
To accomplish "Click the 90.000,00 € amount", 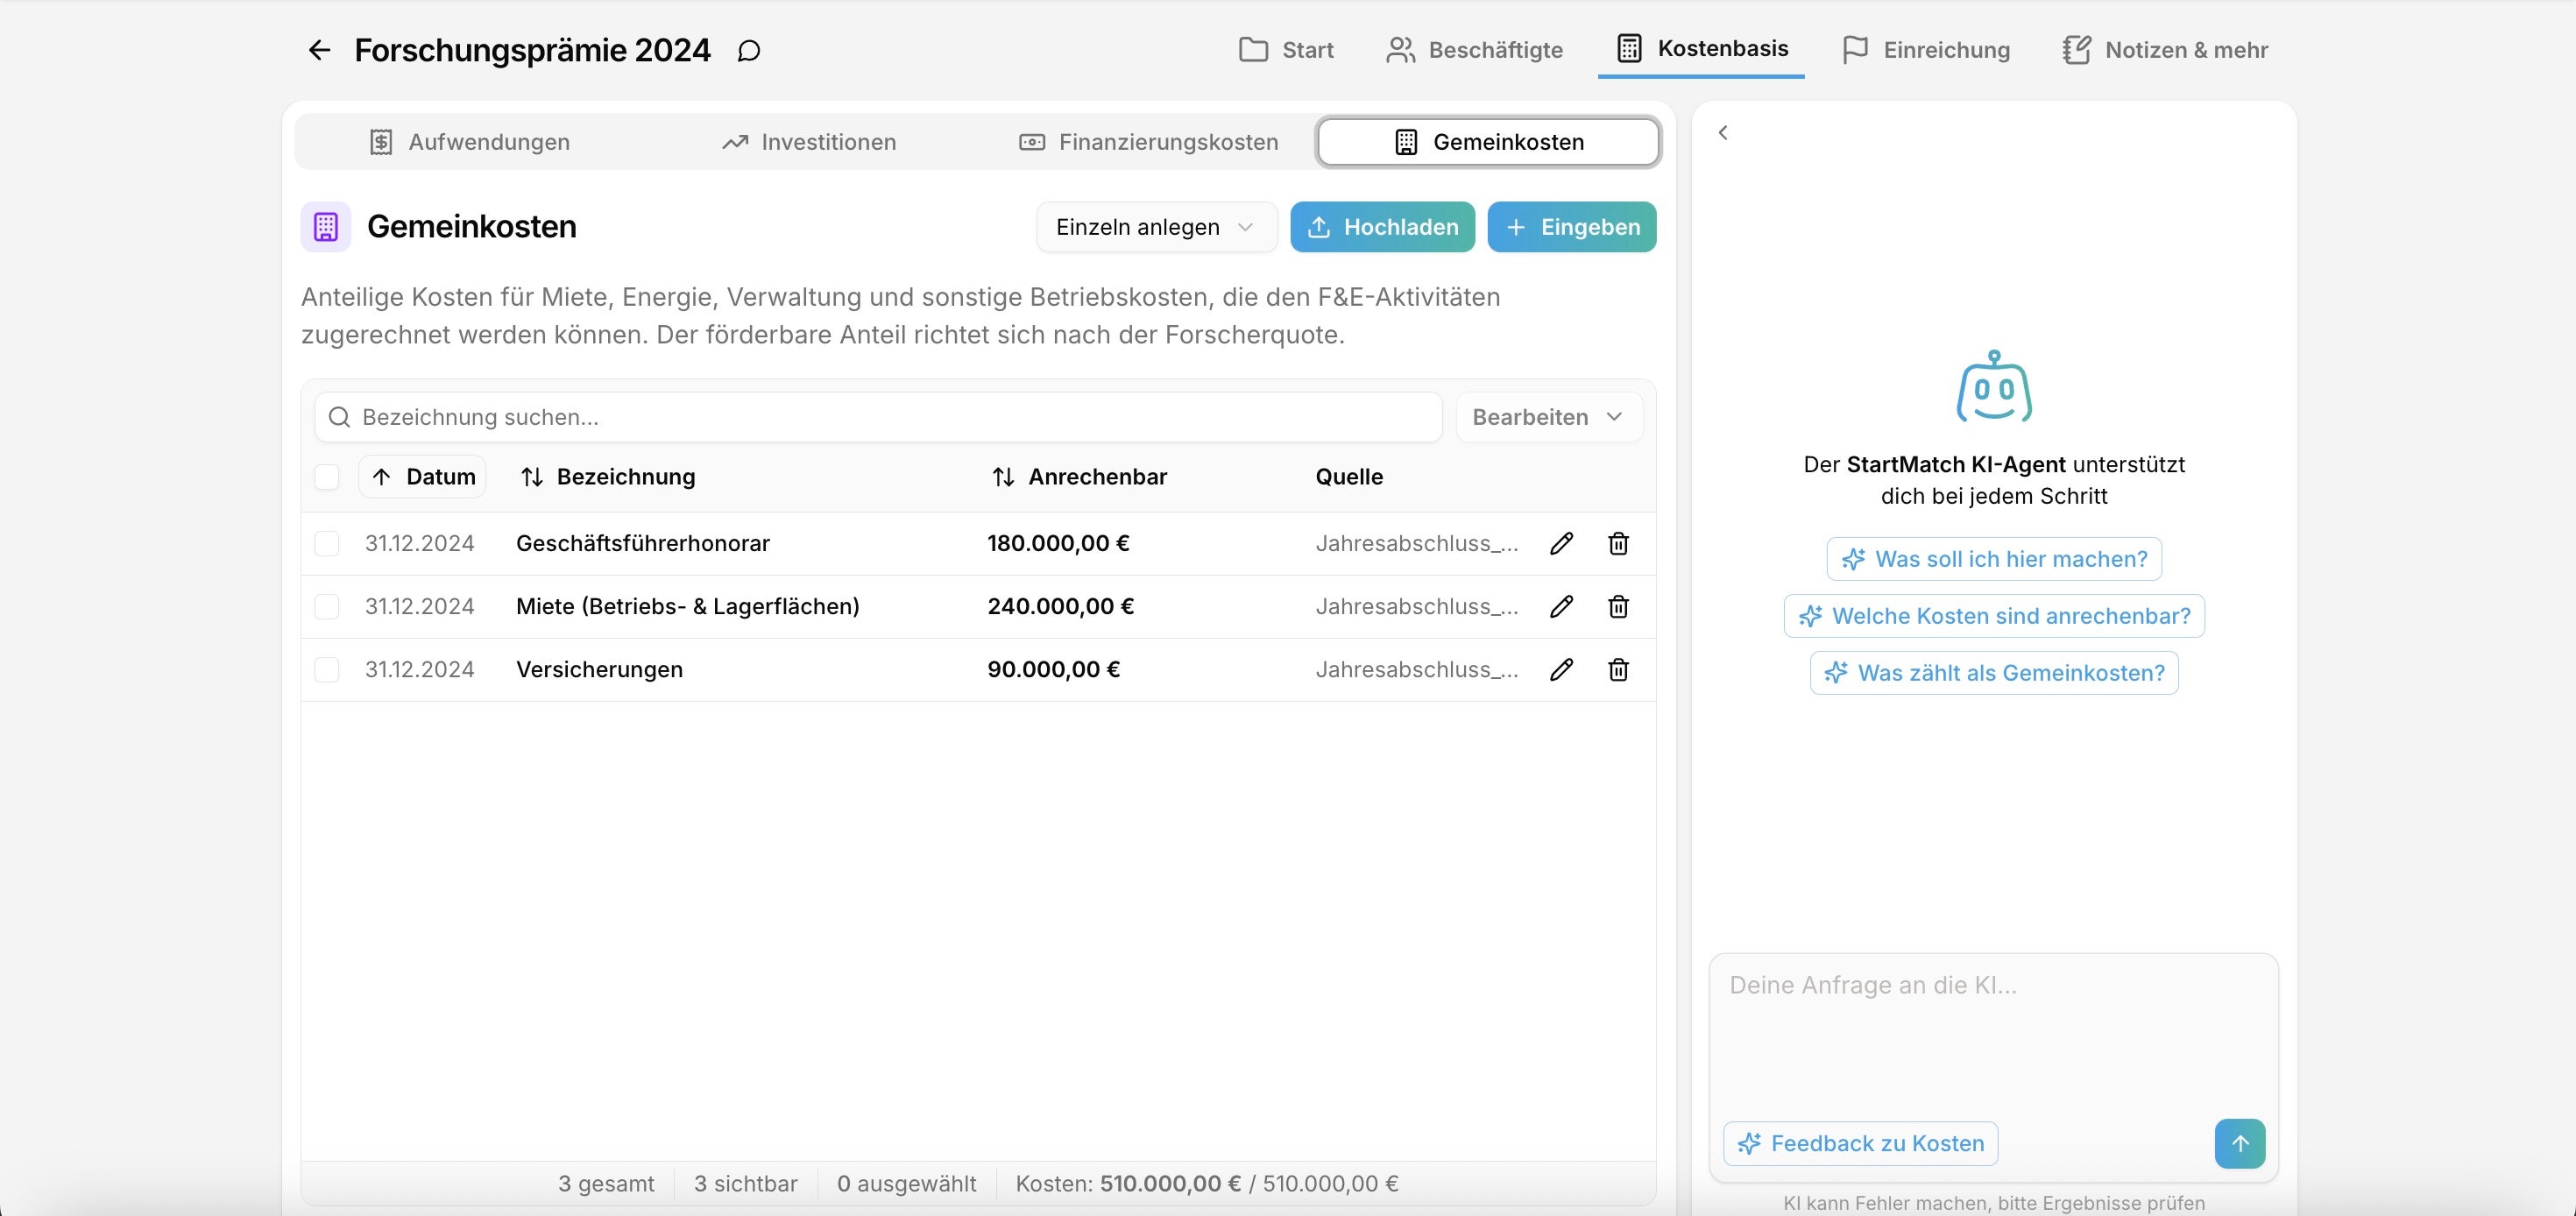I will pos(1054,669).
